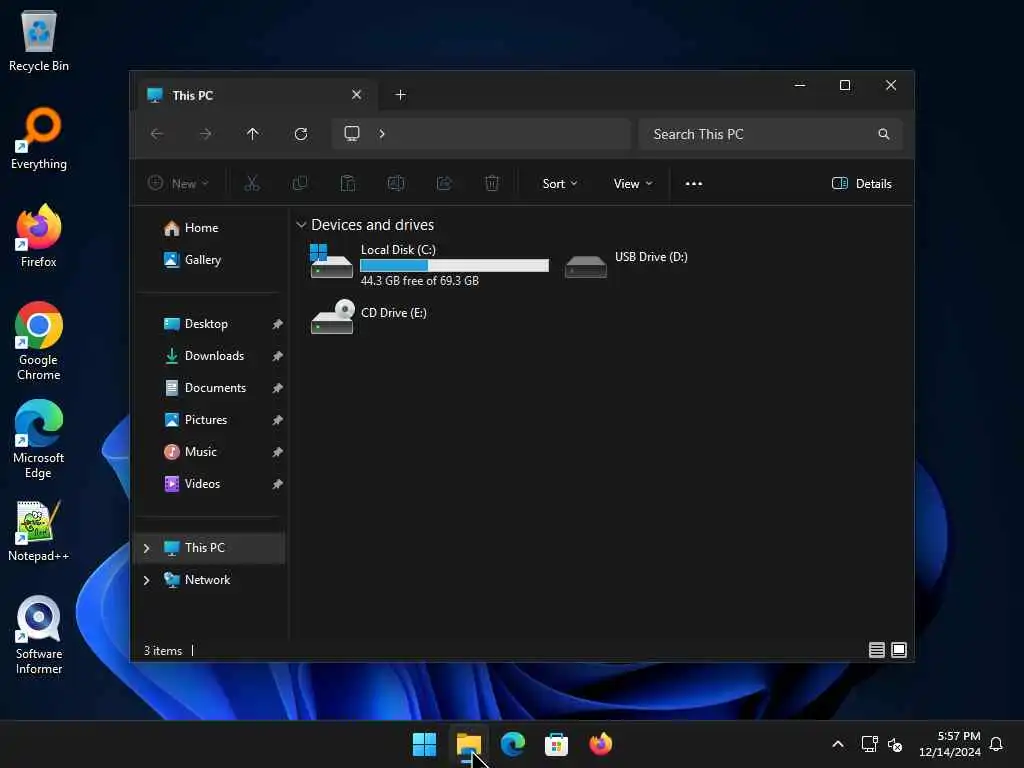The height and width of the screenshot is (768, 1024).
Task: Add a new tab with plus button
Action: click(x=400, y=95)
